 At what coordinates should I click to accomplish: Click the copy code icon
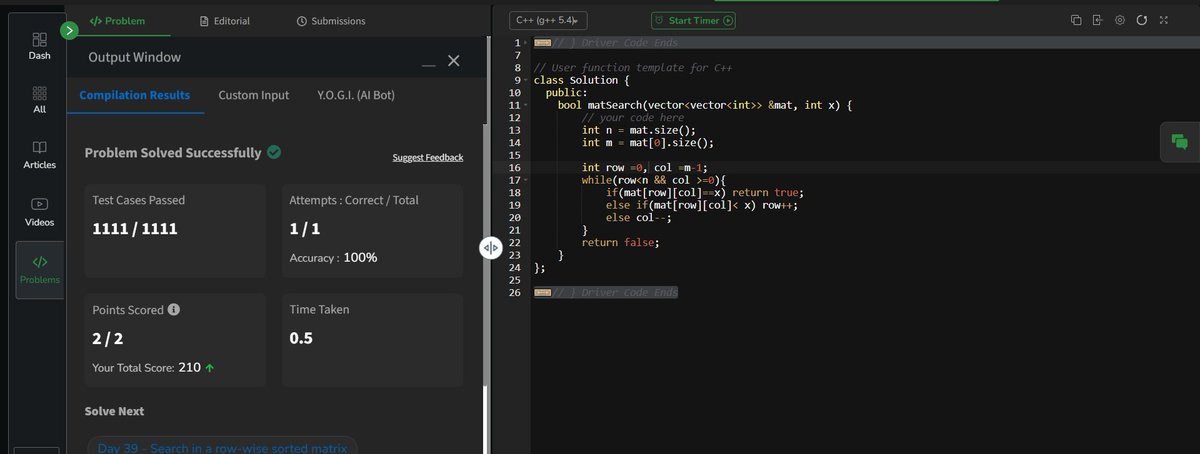[x=1075, y=20]
